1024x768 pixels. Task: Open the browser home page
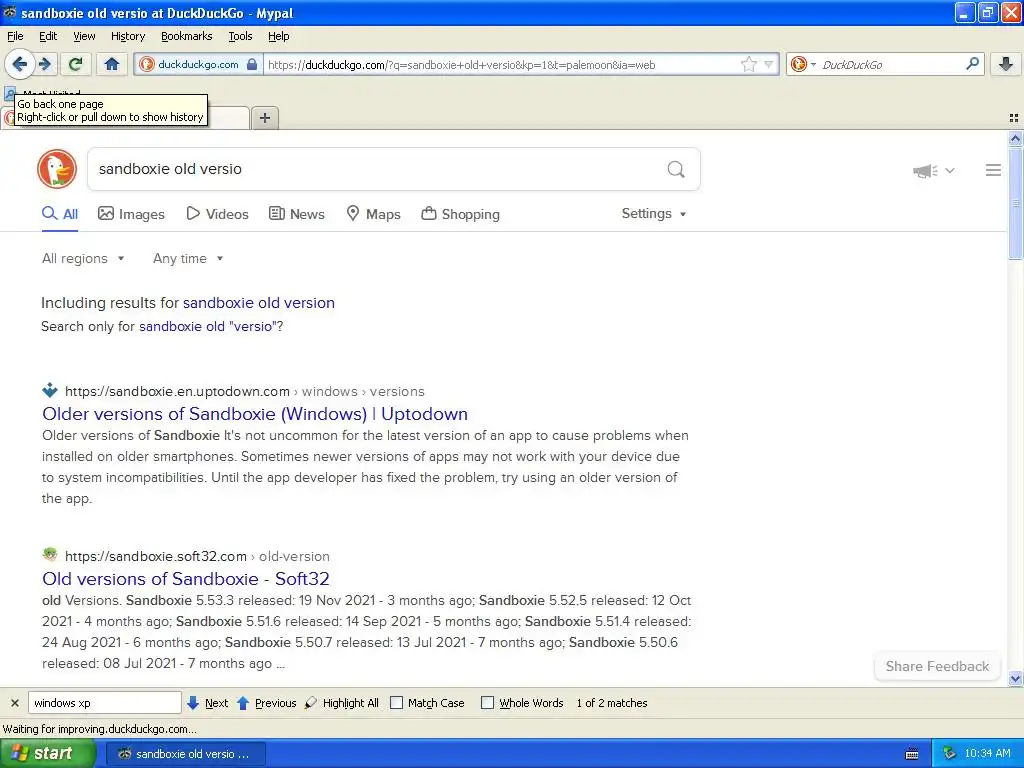112,64
